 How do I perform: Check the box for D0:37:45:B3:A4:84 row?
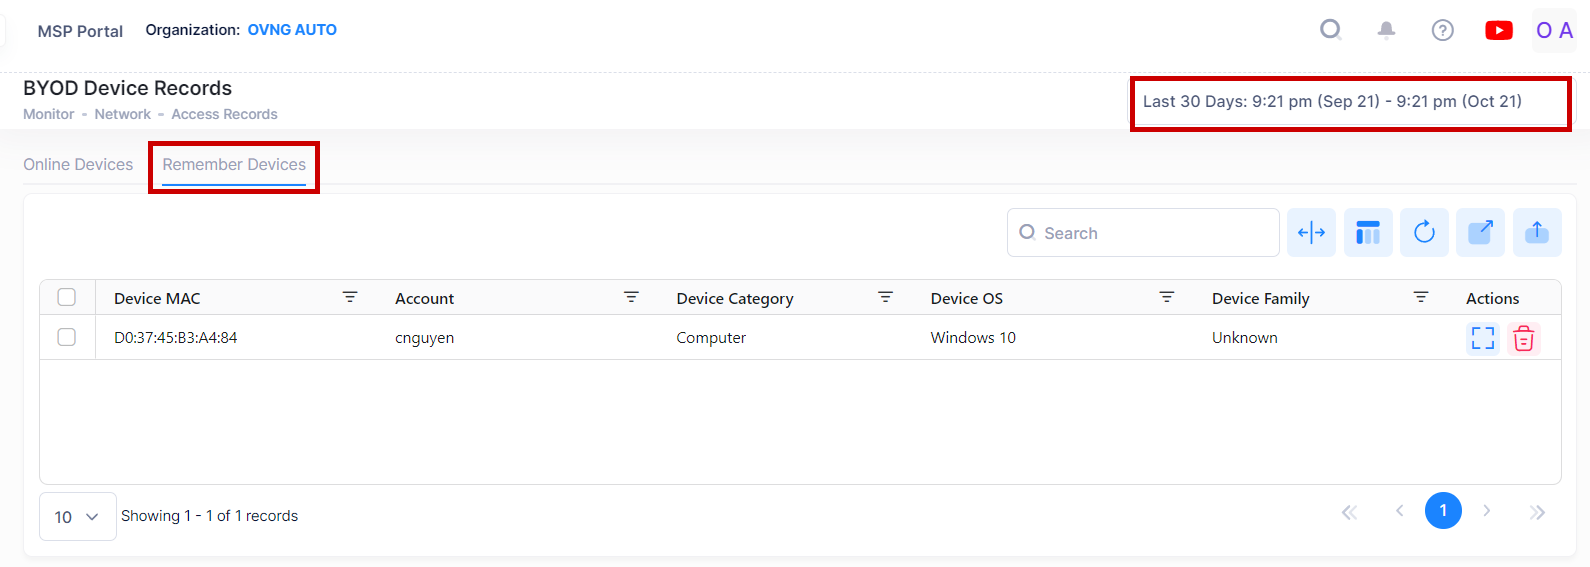click(67, 337)
